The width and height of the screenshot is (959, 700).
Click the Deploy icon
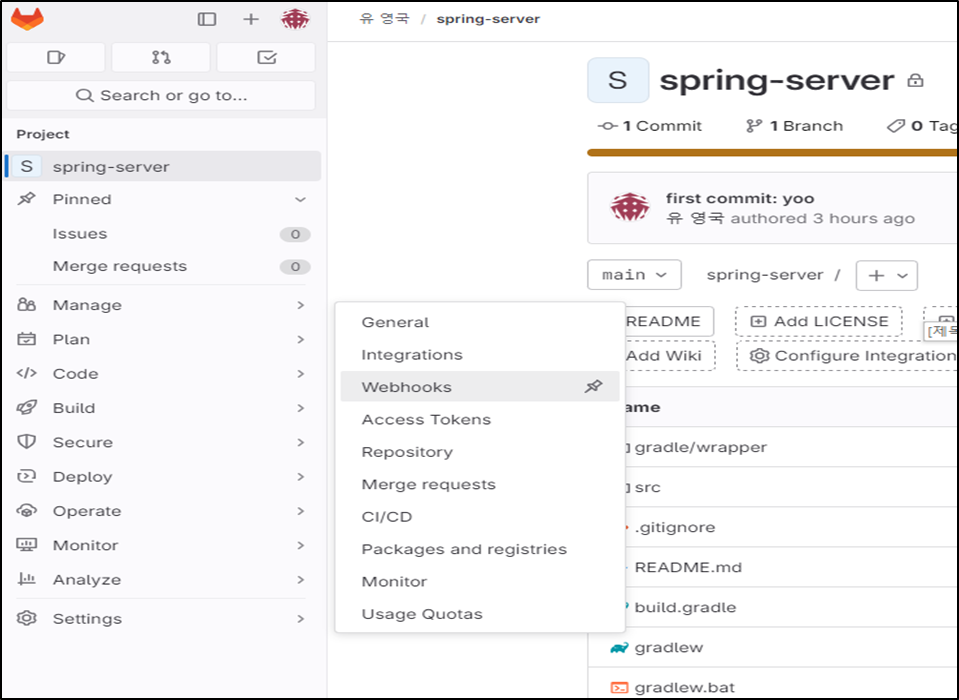click(x=26, y=476)
